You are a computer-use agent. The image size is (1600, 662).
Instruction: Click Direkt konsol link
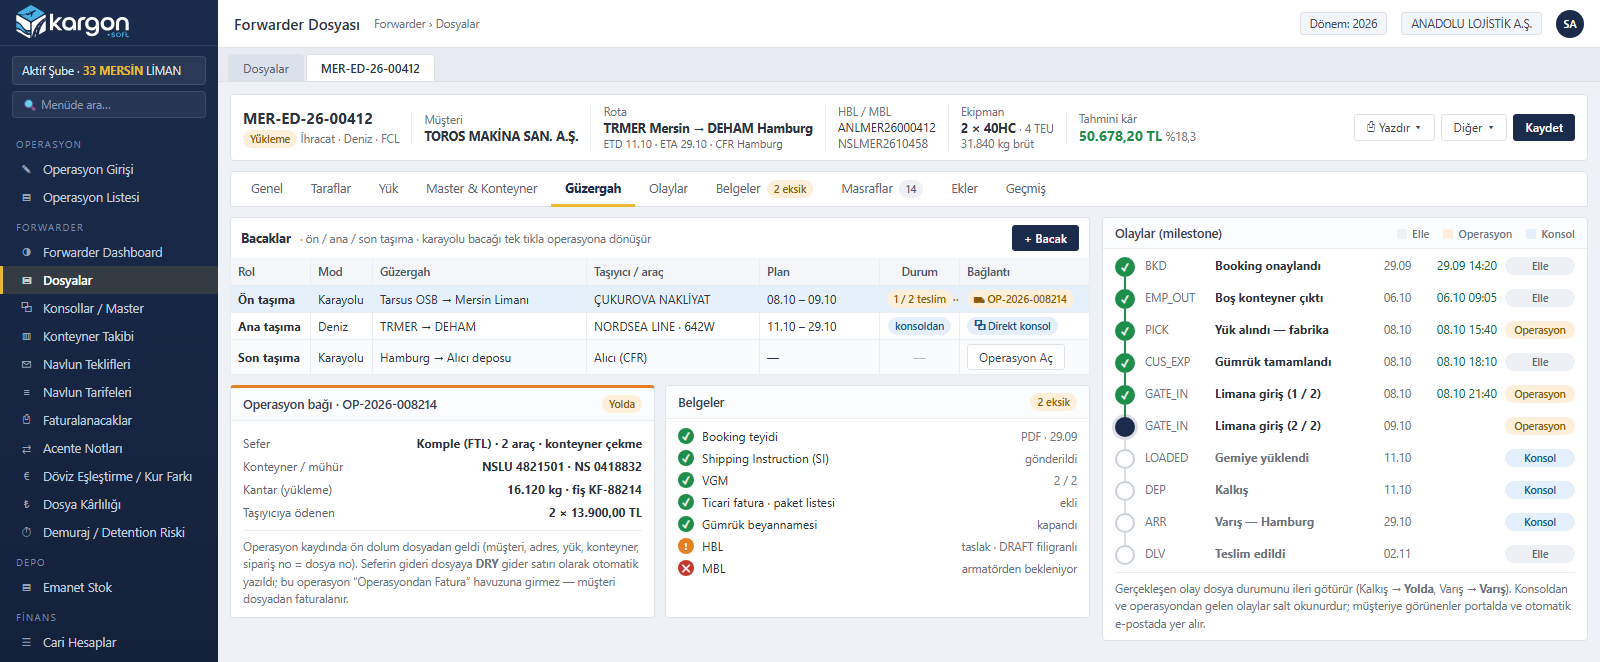coord(1013,326)
